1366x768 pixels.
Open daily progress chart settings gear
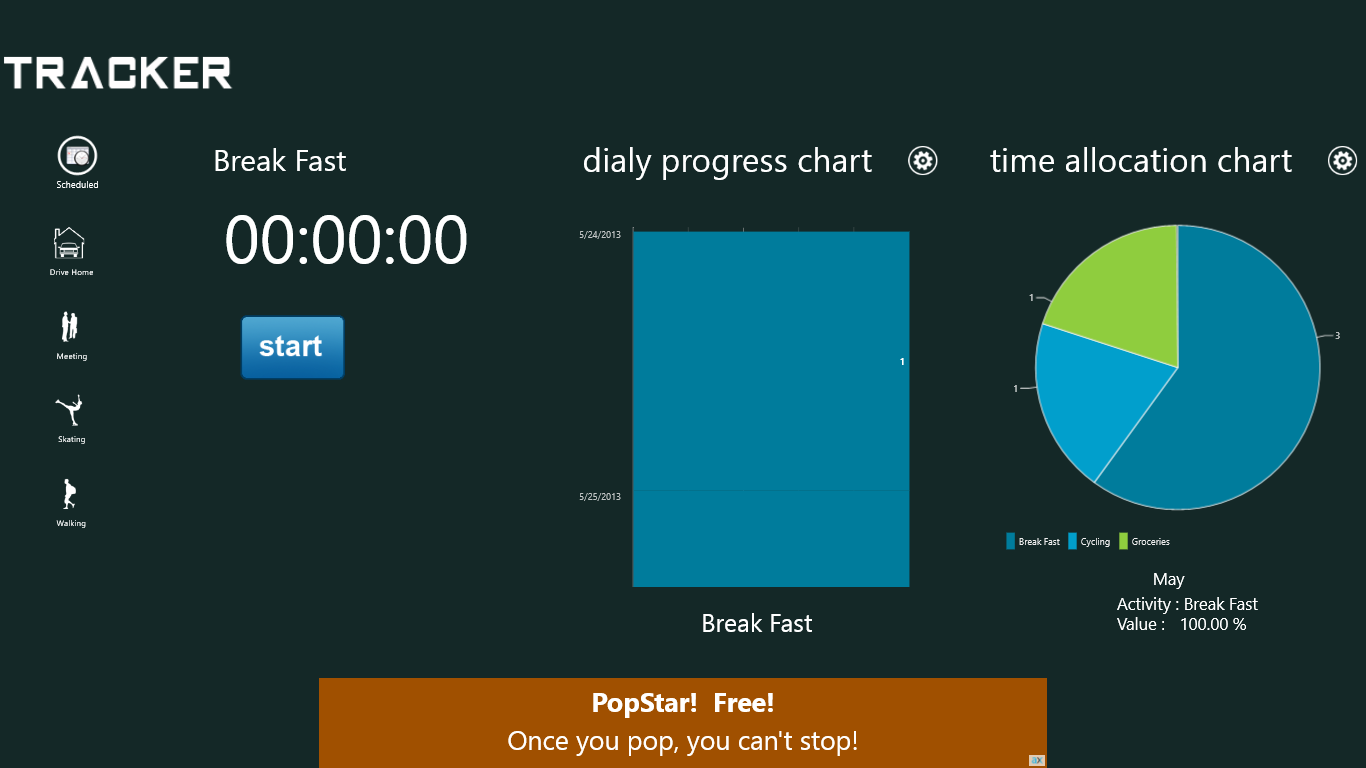pyautogui.click(x=922, y=161)
